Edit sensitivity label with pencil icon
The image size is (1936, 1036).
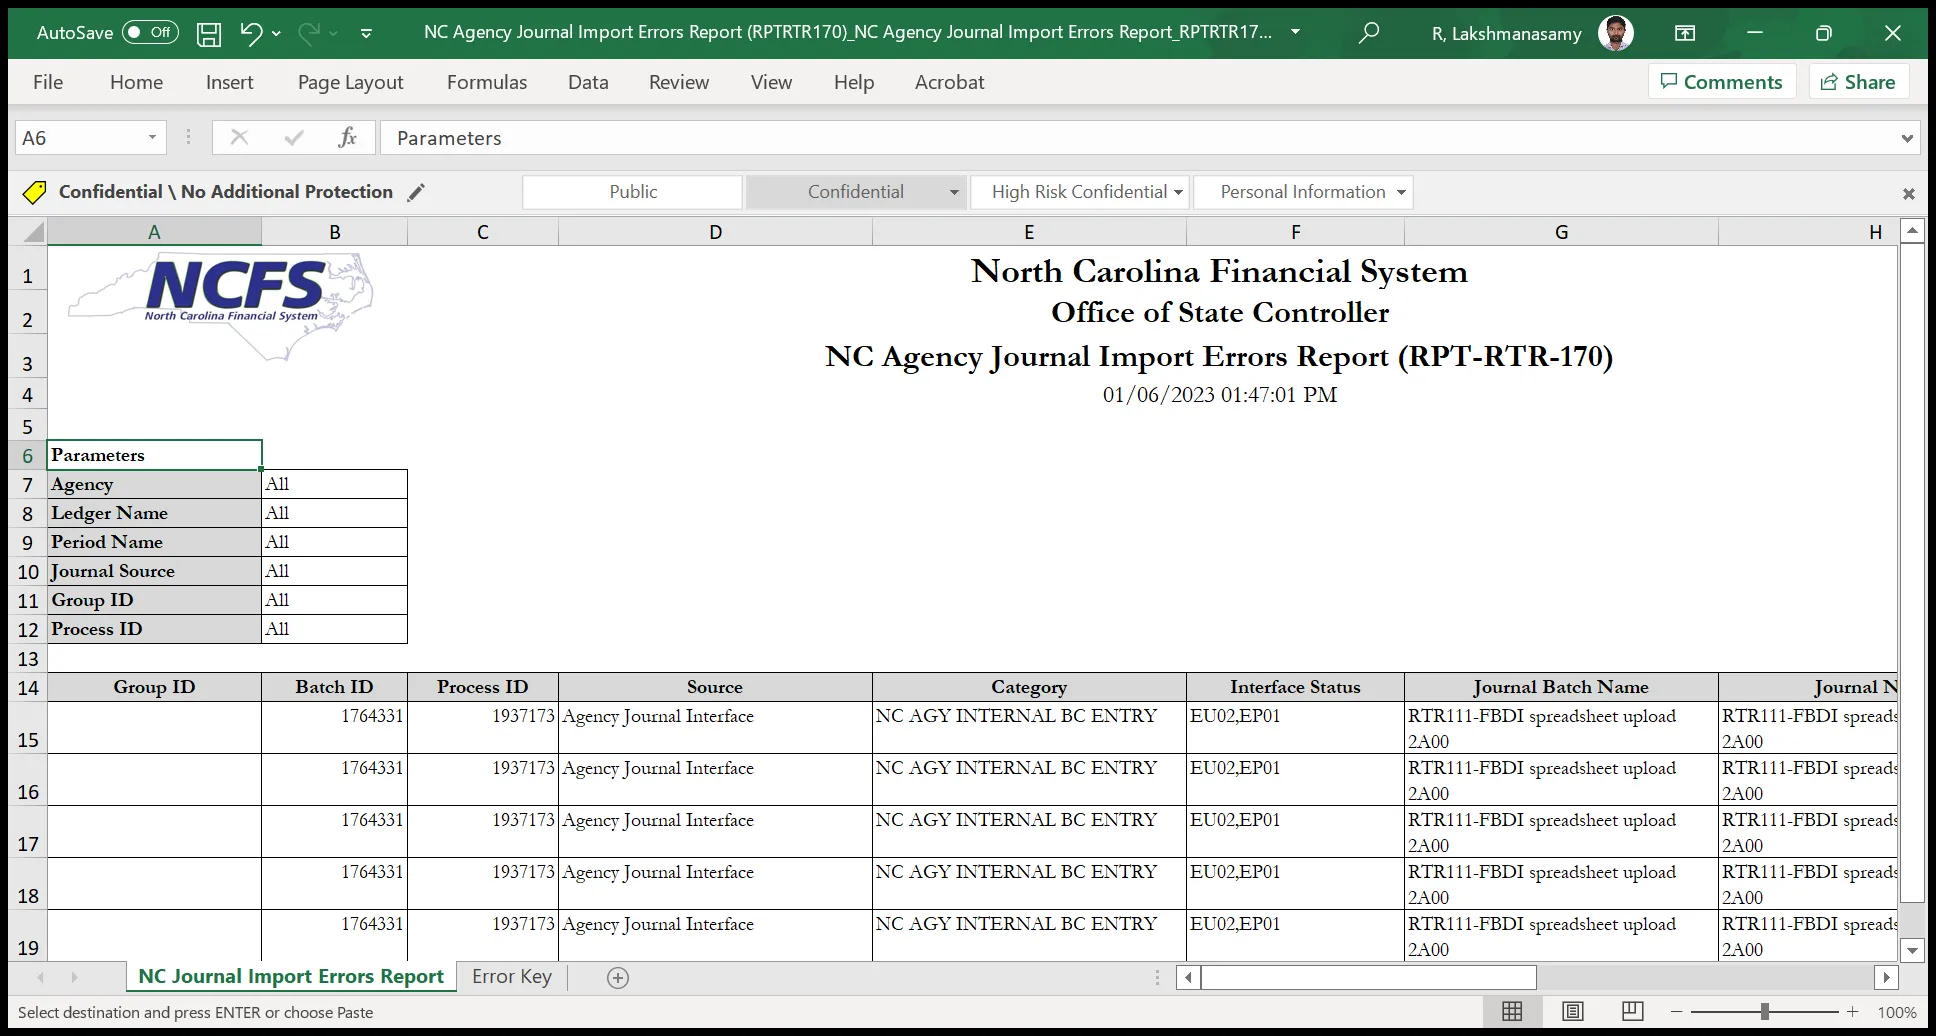click(416, 192)
